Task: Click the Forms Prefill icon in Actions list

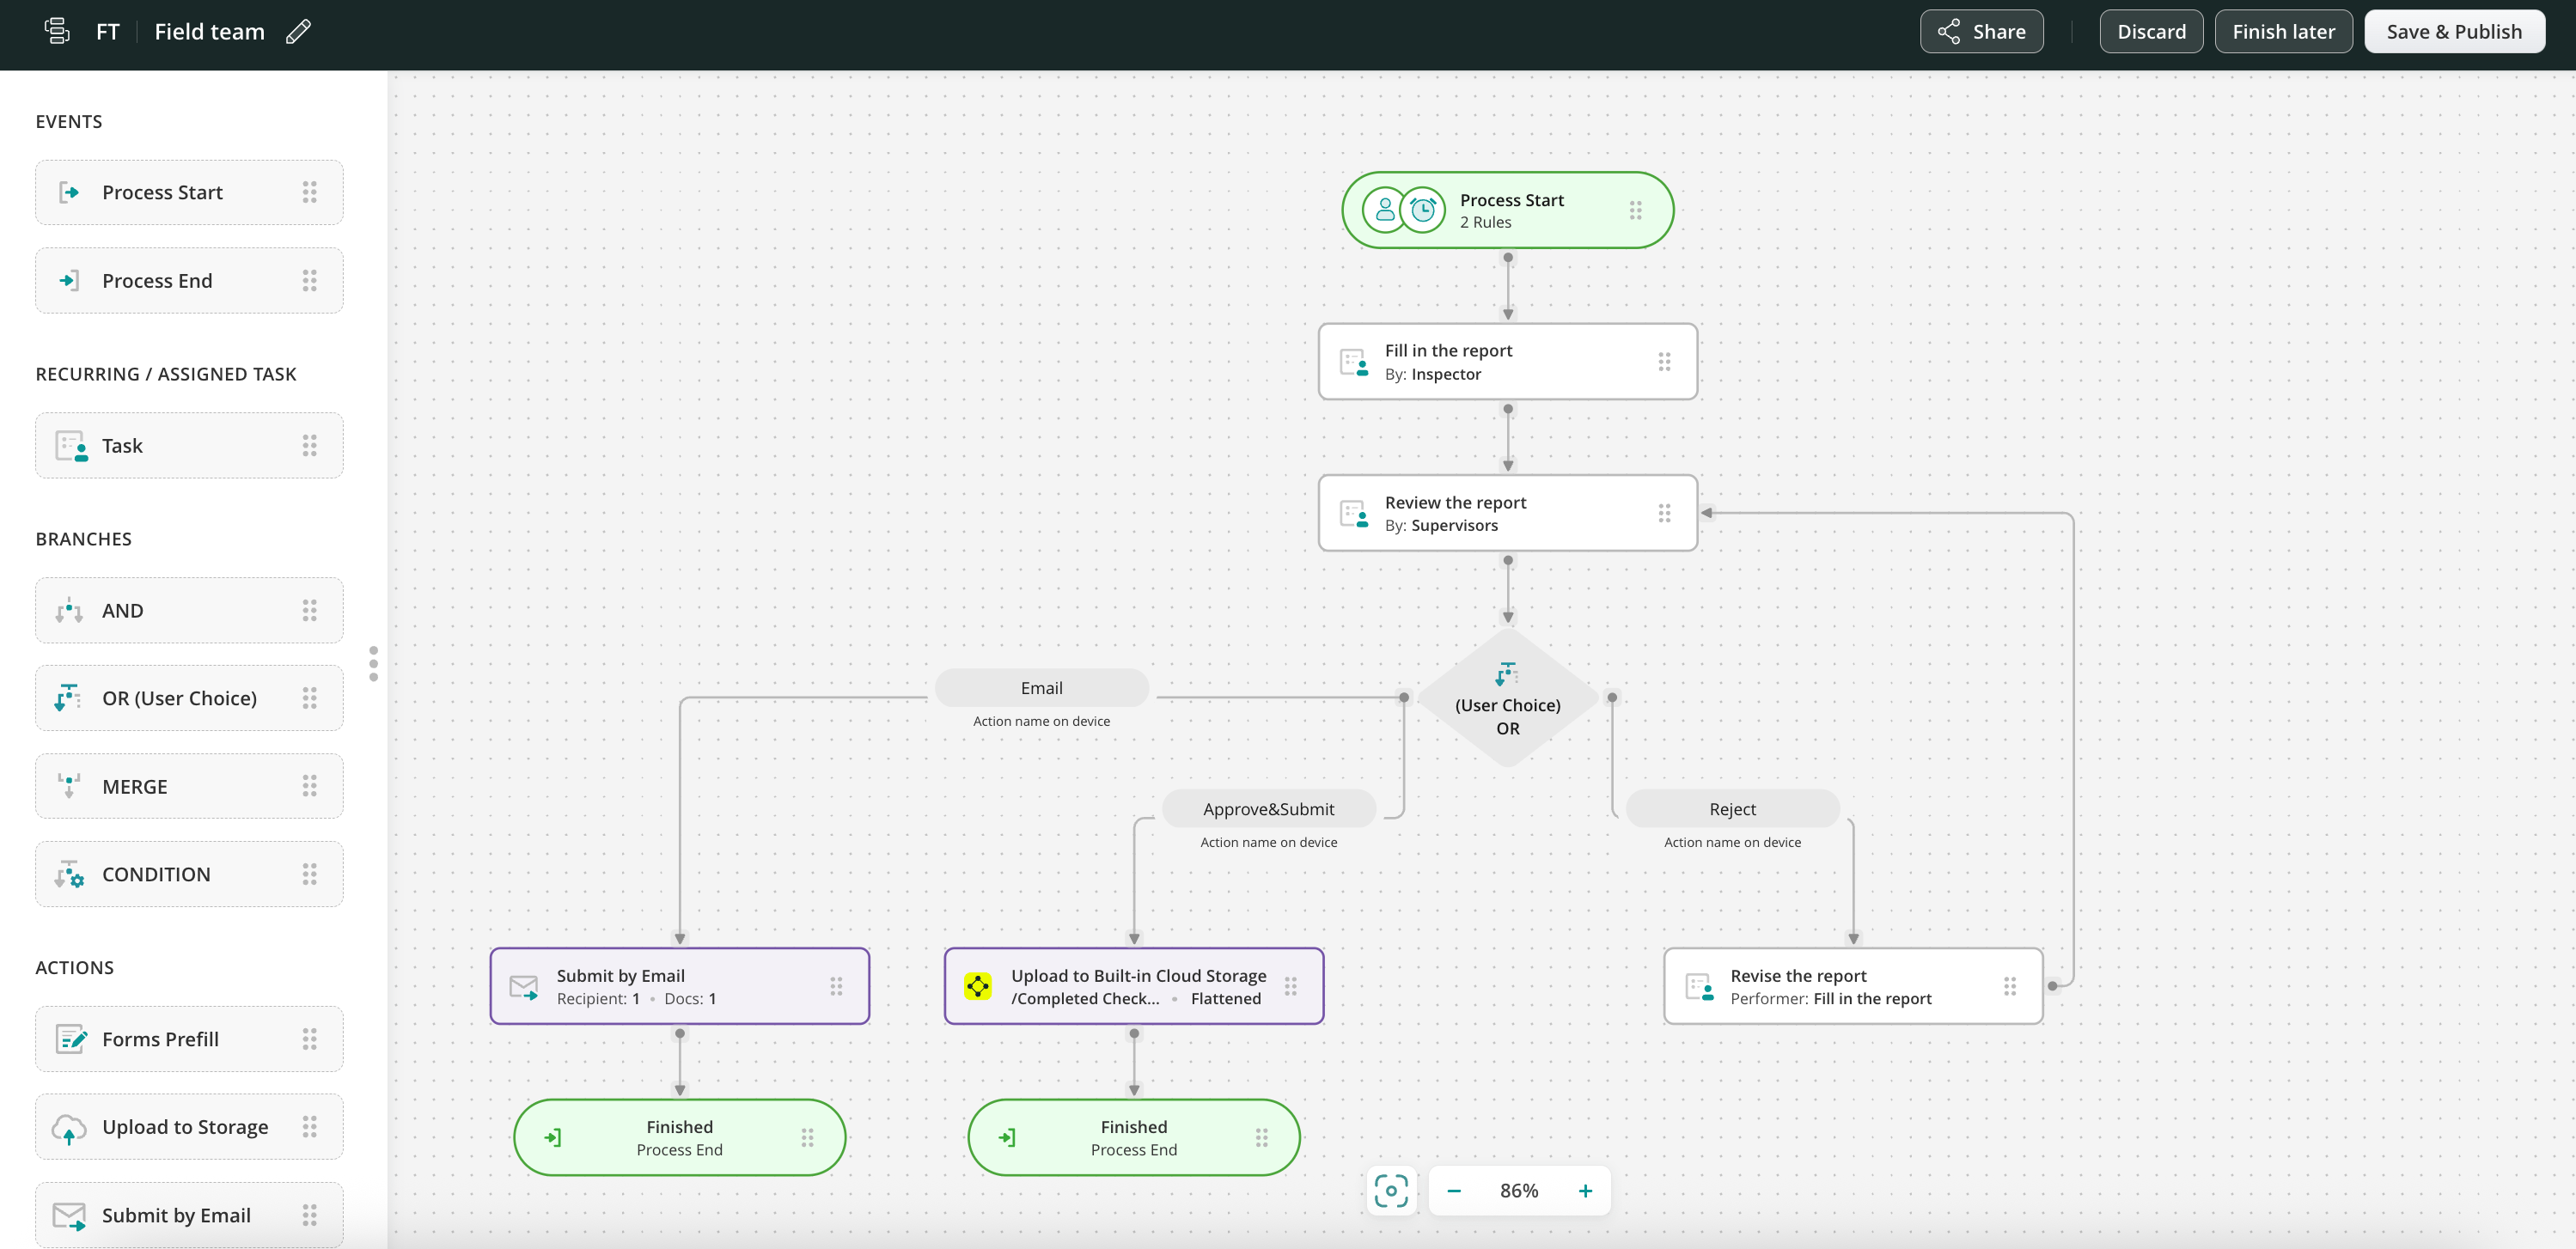Action: click(x=70, y=1039)
